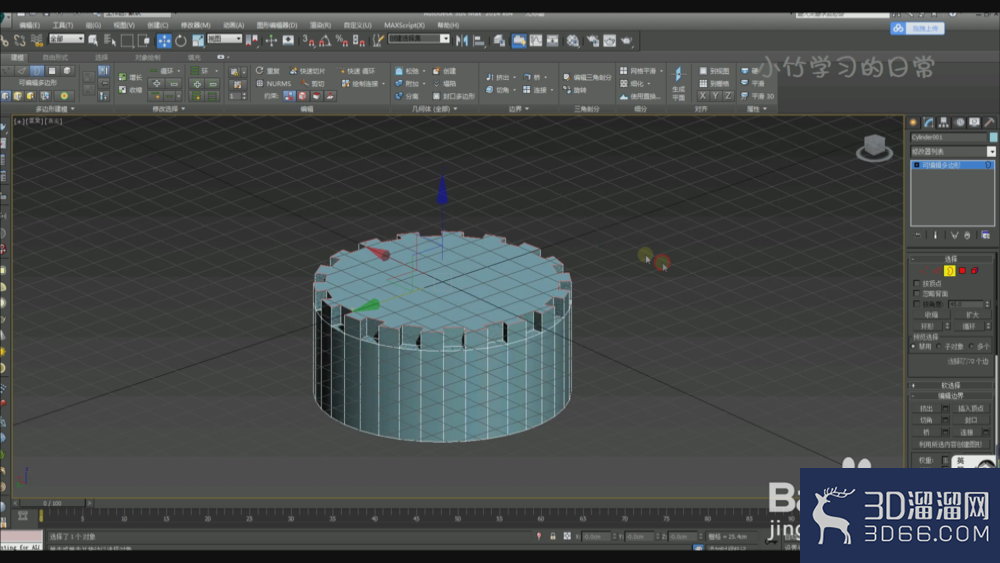
Task: Open the Hierarchy command panel tab
Action: pyautogui.click(x=944, y=122)
